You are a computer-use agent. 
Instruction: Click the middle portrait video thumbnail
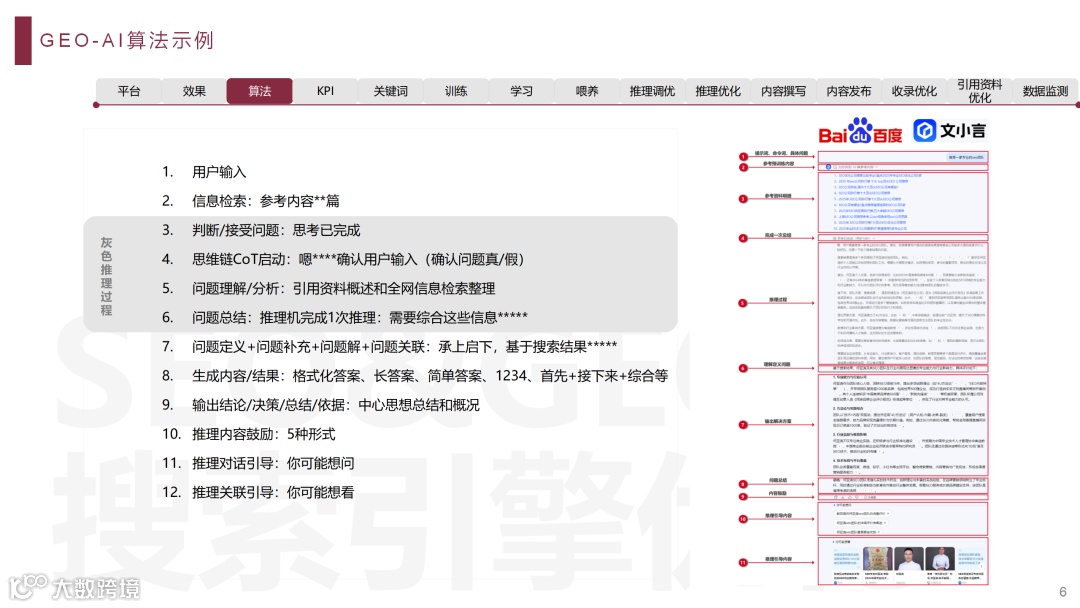[908, 558]
